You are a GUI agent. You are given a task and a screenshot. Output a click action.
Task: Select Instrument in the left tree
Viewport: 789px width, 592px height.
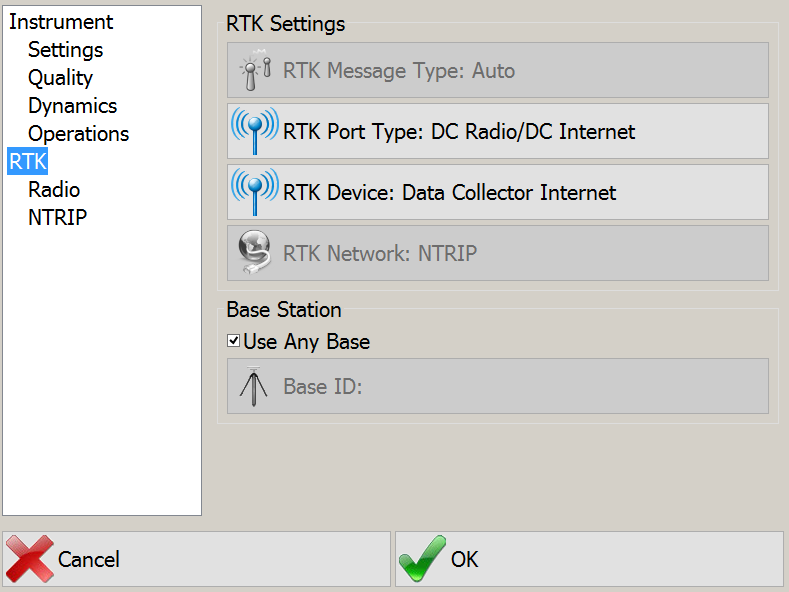click(61, 22)
